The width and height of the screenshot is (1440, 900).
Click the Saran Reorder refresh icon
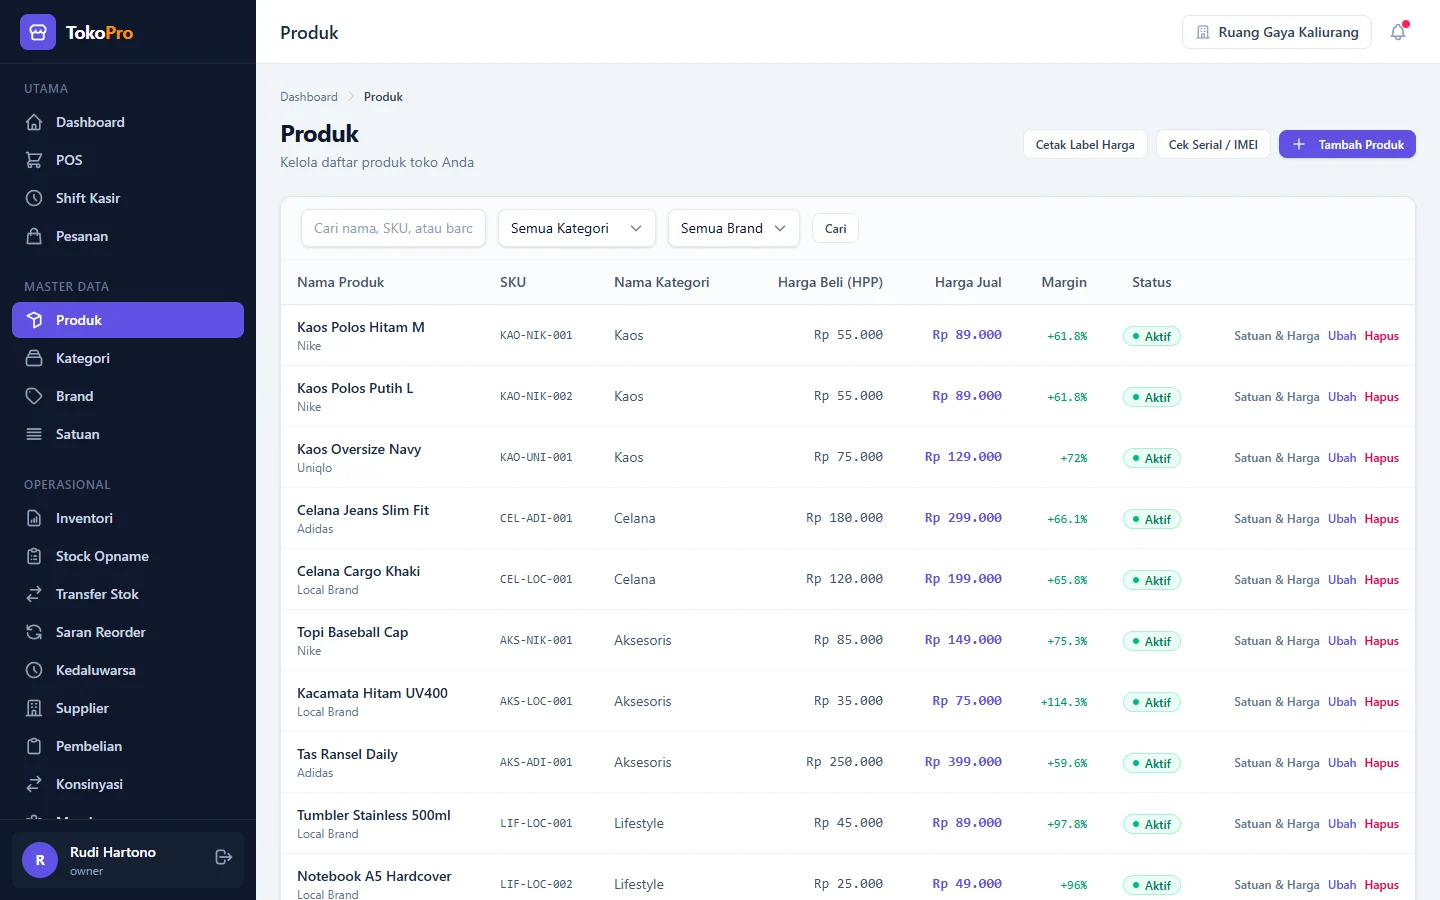(34, 632)
